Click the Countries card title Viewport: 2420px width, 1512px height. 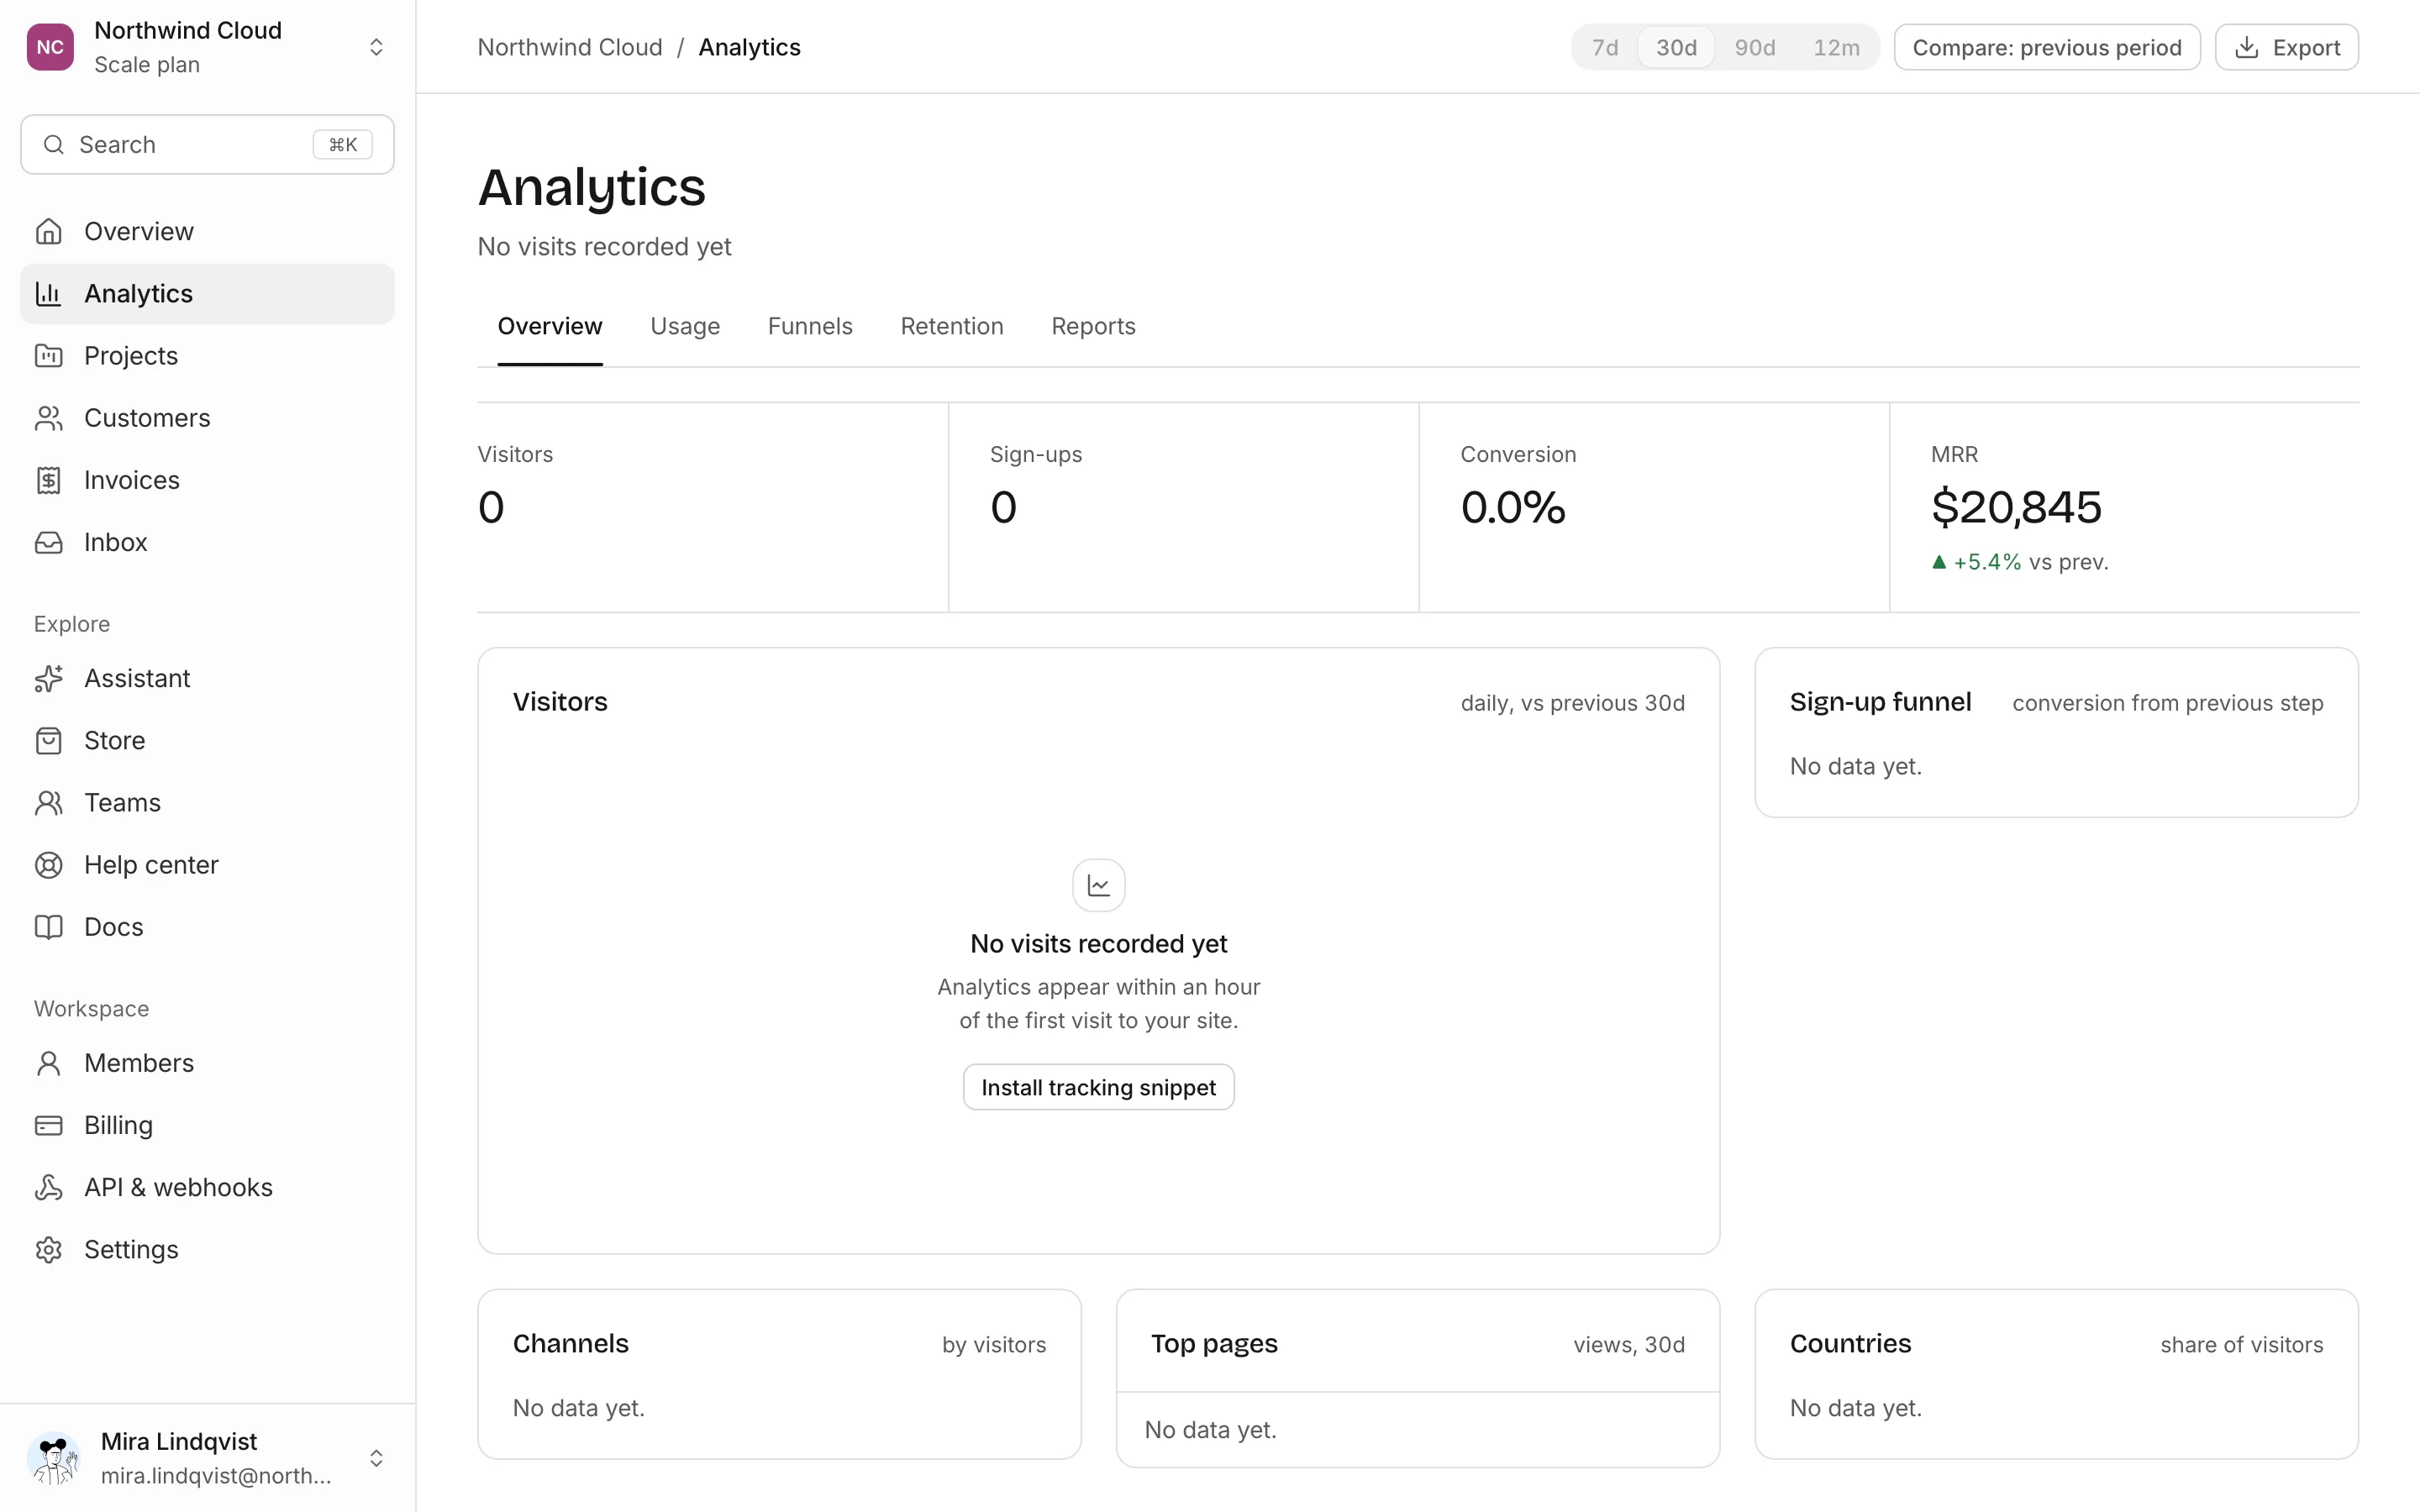coord(1850,1343)
